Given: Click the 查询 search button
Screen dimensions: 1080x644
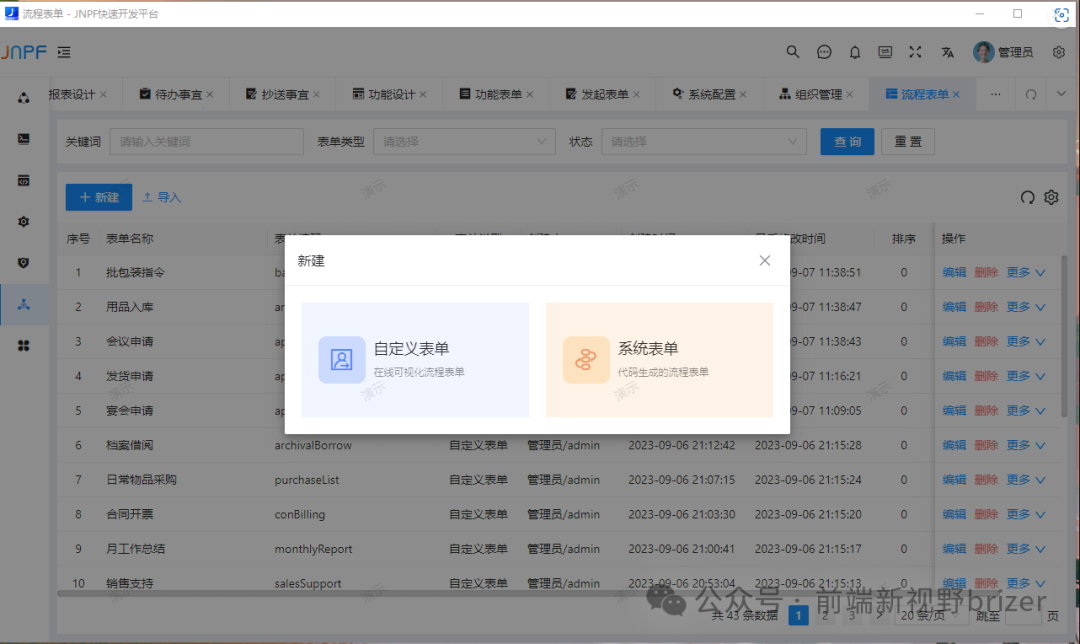Looking at the screenshot, I should (847, 141).
